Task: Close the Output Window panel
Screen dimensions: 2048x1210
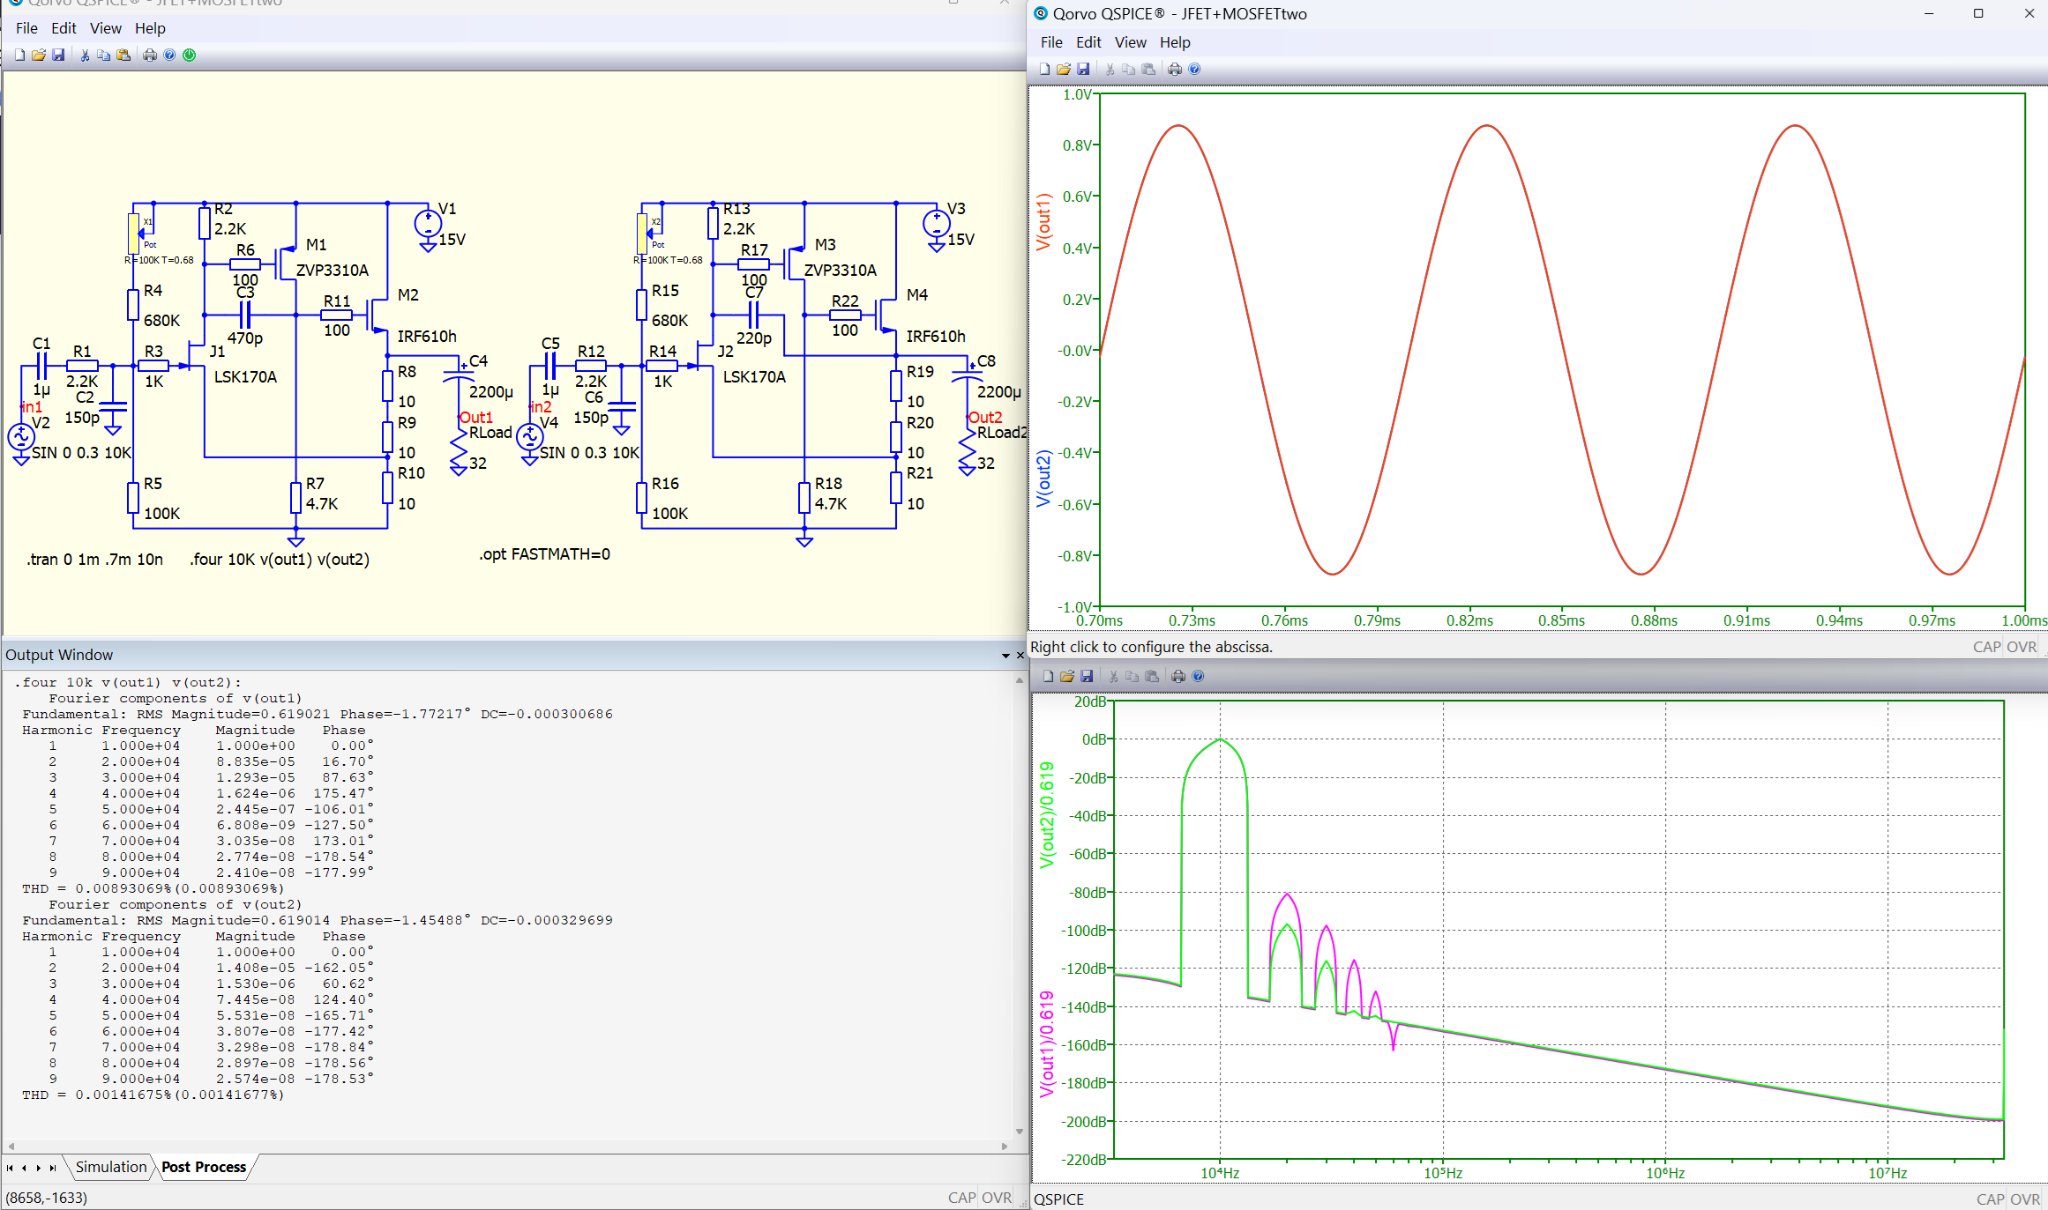Action: pos(1020,655)
